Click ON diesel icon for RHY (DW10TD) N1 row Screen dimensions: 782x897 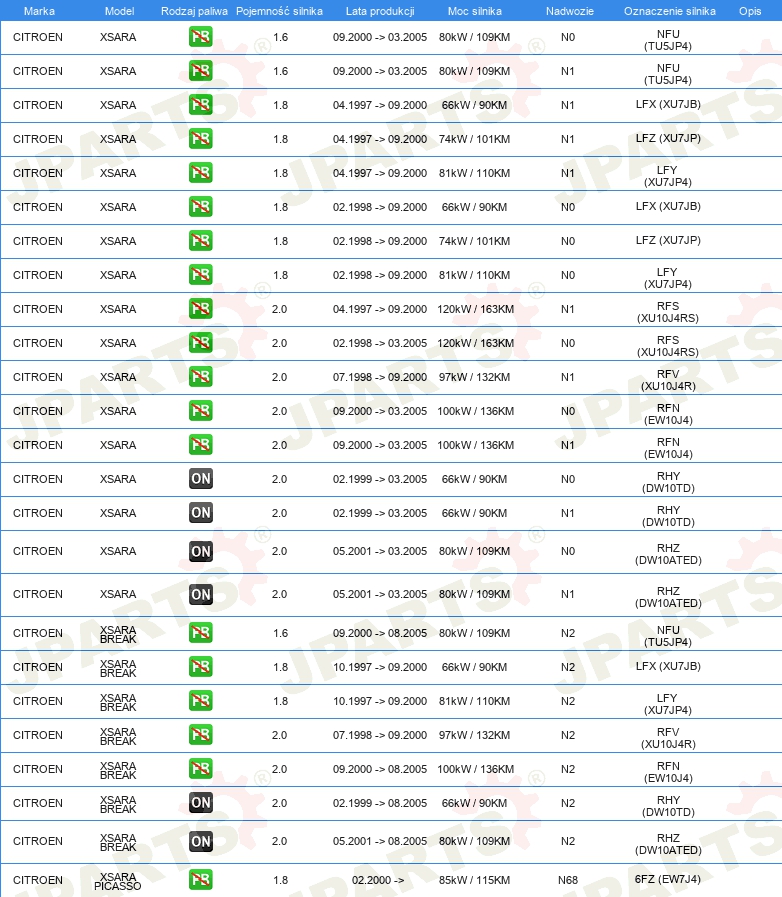201,513
